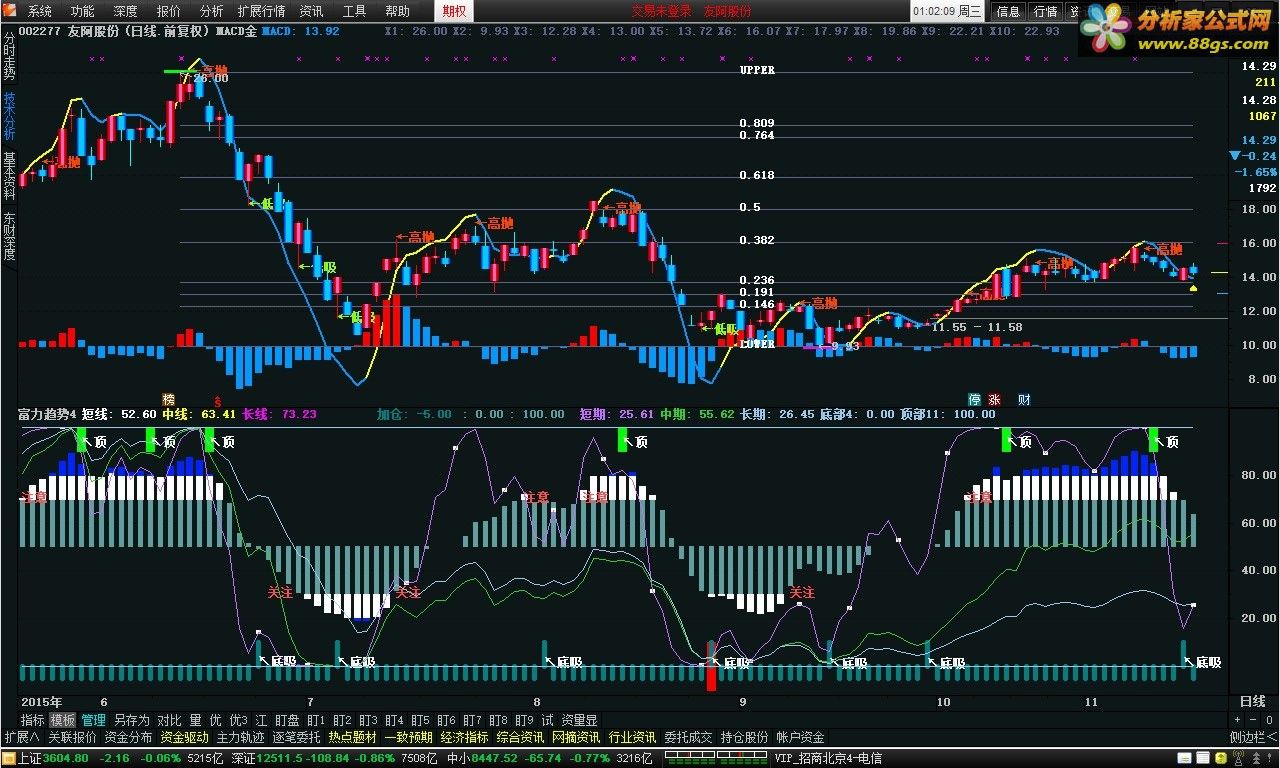Screen dimensions: 1280x768
Task: Click the 友阿股份 title link in header
Action: click(x=727, y=11)
